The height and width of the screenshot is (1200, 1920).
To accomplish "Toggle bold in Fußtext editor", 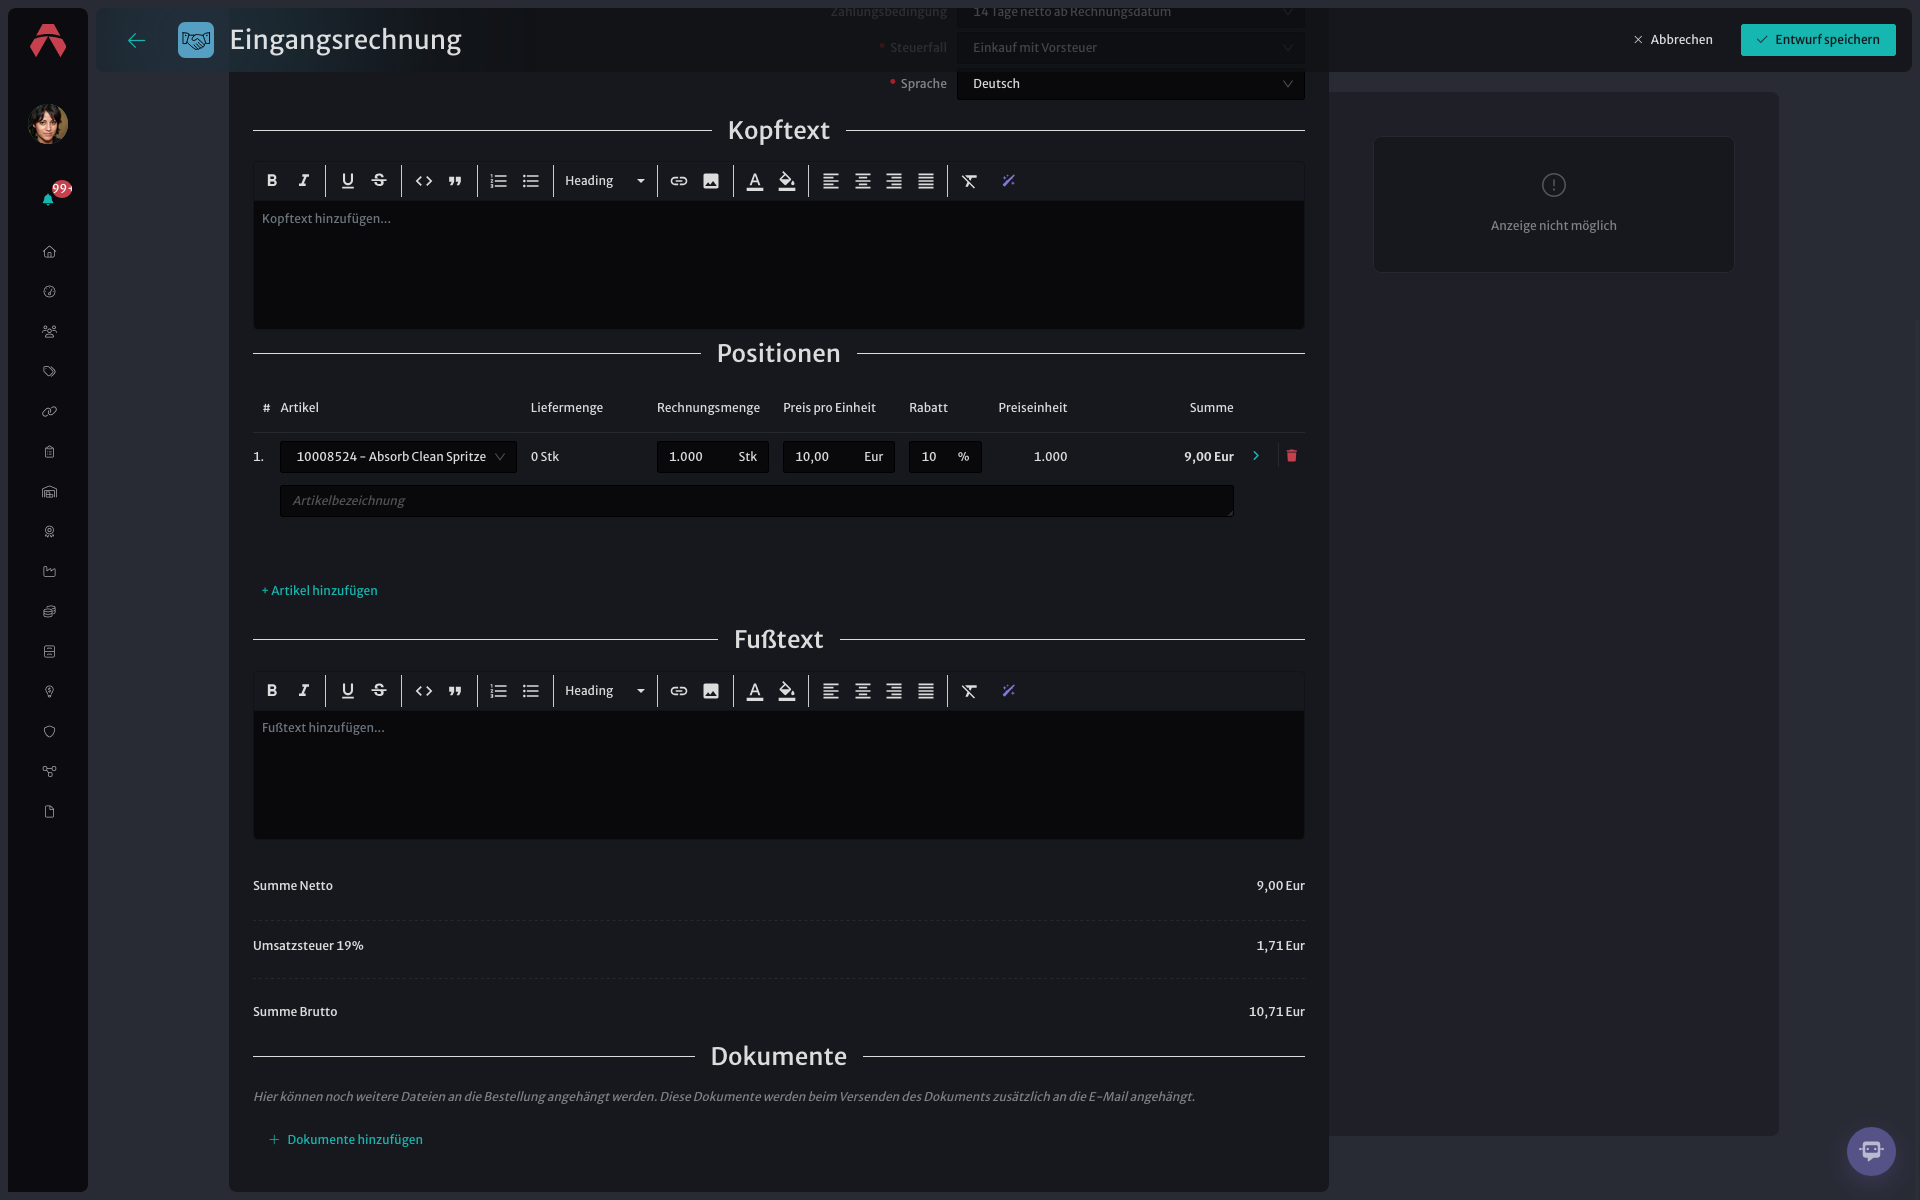I will click(272, 691).
